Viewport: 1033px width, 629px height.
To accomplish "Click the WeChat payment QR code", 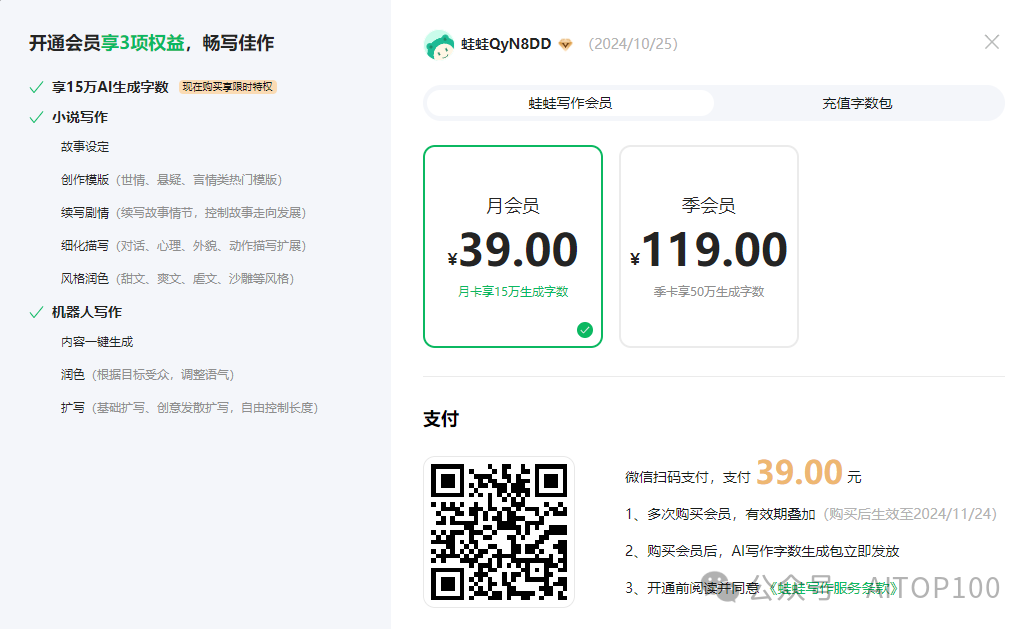I will pos(499,532).
